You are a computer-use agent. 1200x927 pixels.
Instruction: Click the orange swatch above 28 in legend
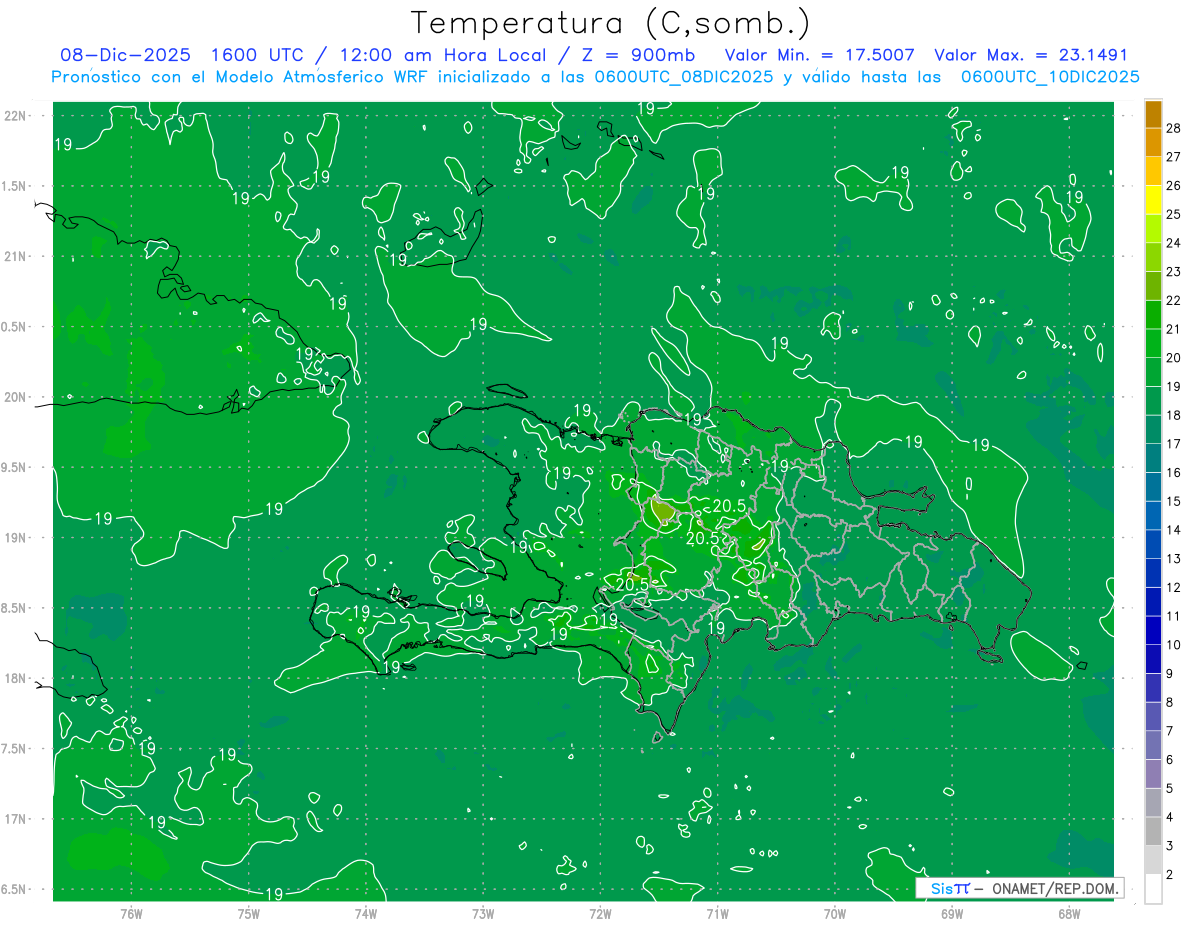pyautogui.click(x=1153, y=115)
